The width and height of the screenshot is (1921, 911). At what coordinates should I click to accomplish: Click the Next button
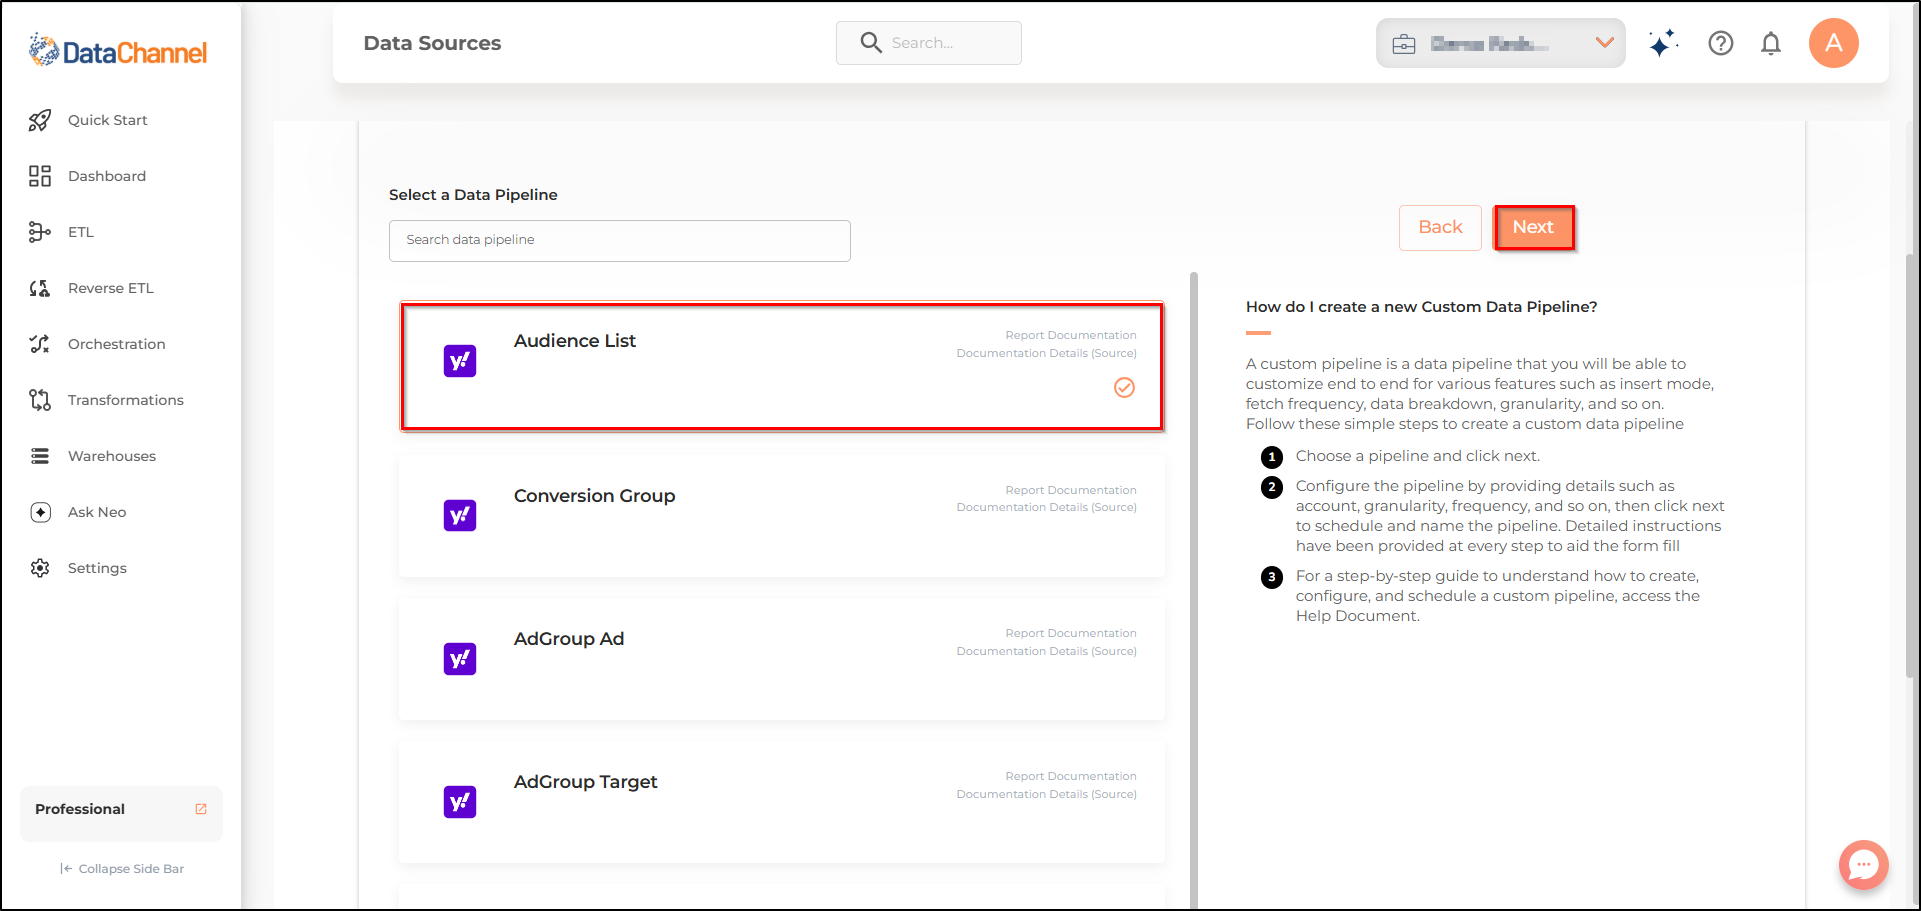click(x=1533, y=228)
